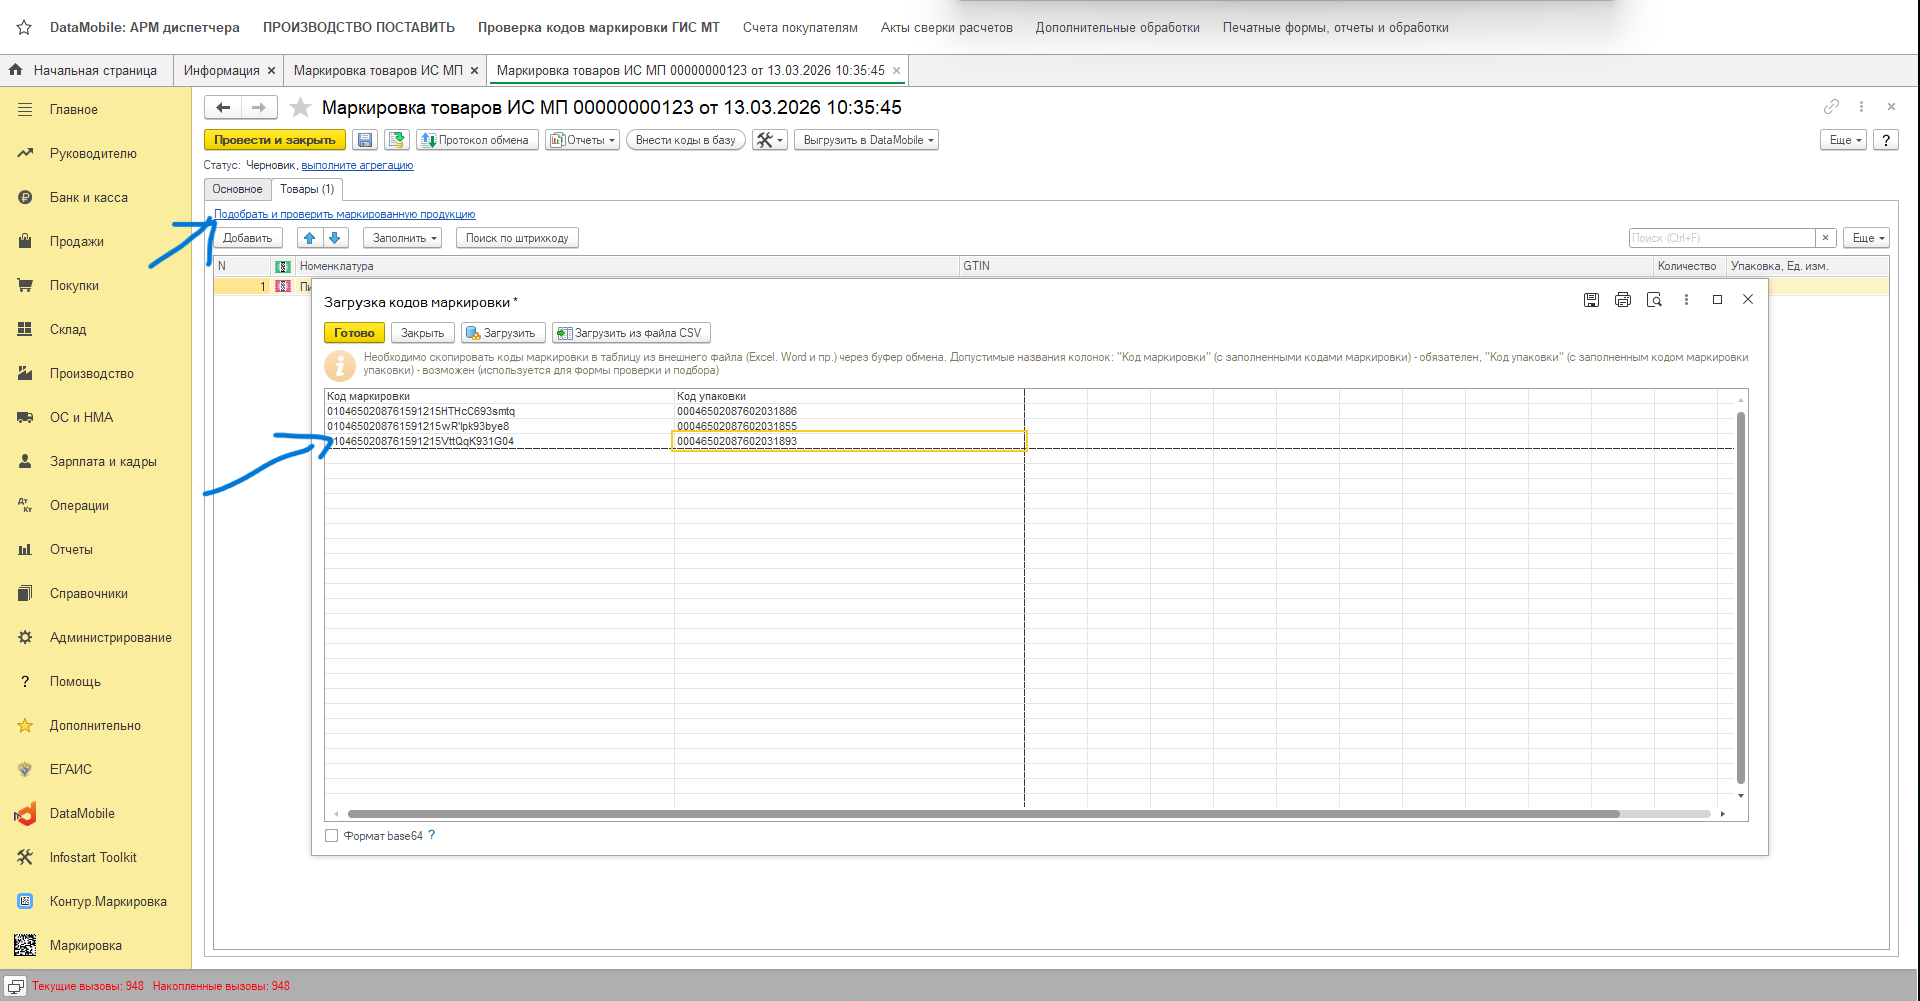Screen dimensions: 1920x1001
Task: Click the favorites star beside the document title
Action: 300,107
